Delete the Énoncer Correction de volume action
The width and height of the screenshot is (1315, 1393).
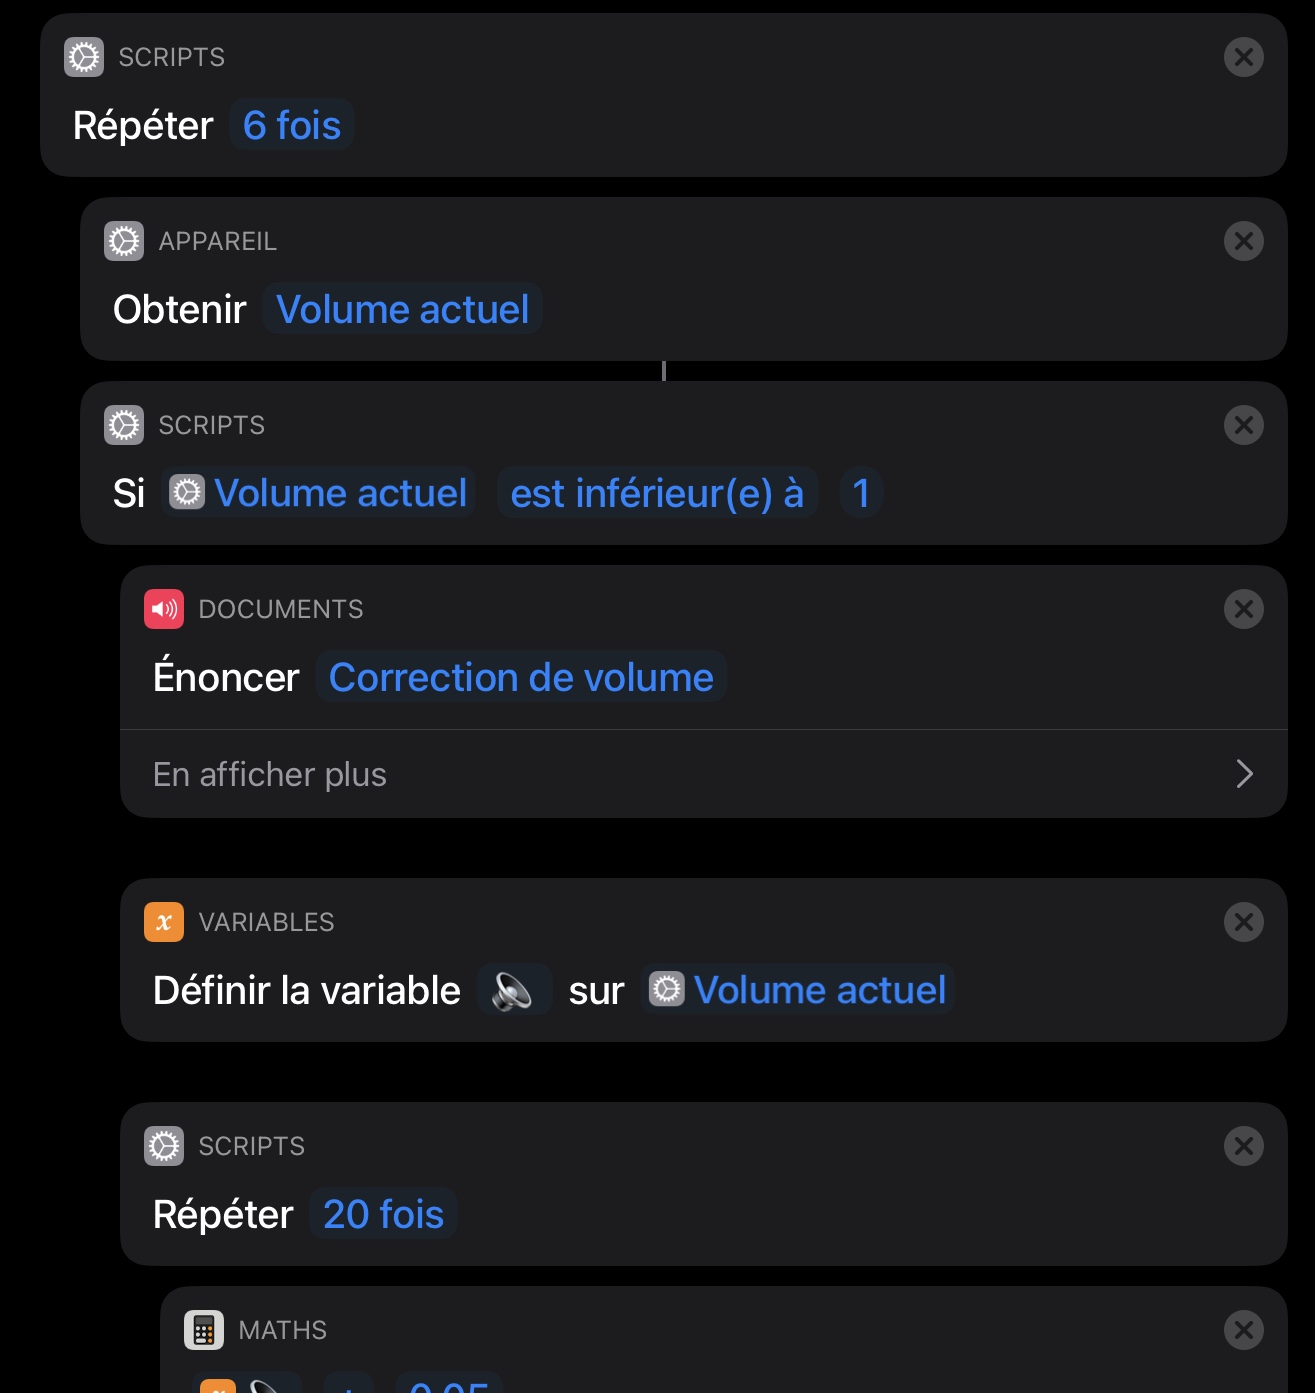[1243, 609]
